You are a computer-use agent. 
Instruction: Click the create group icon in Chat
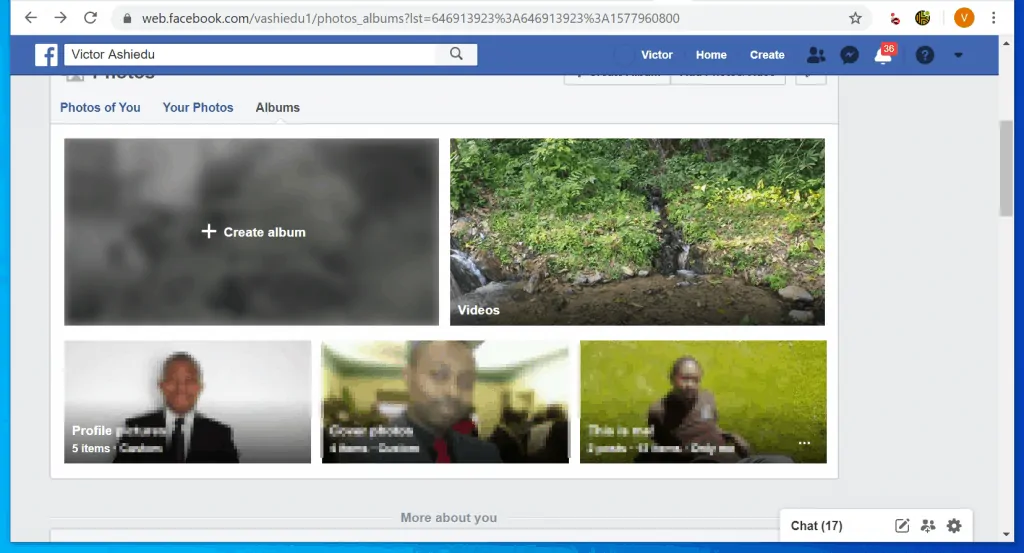click(x=928, y=526)
